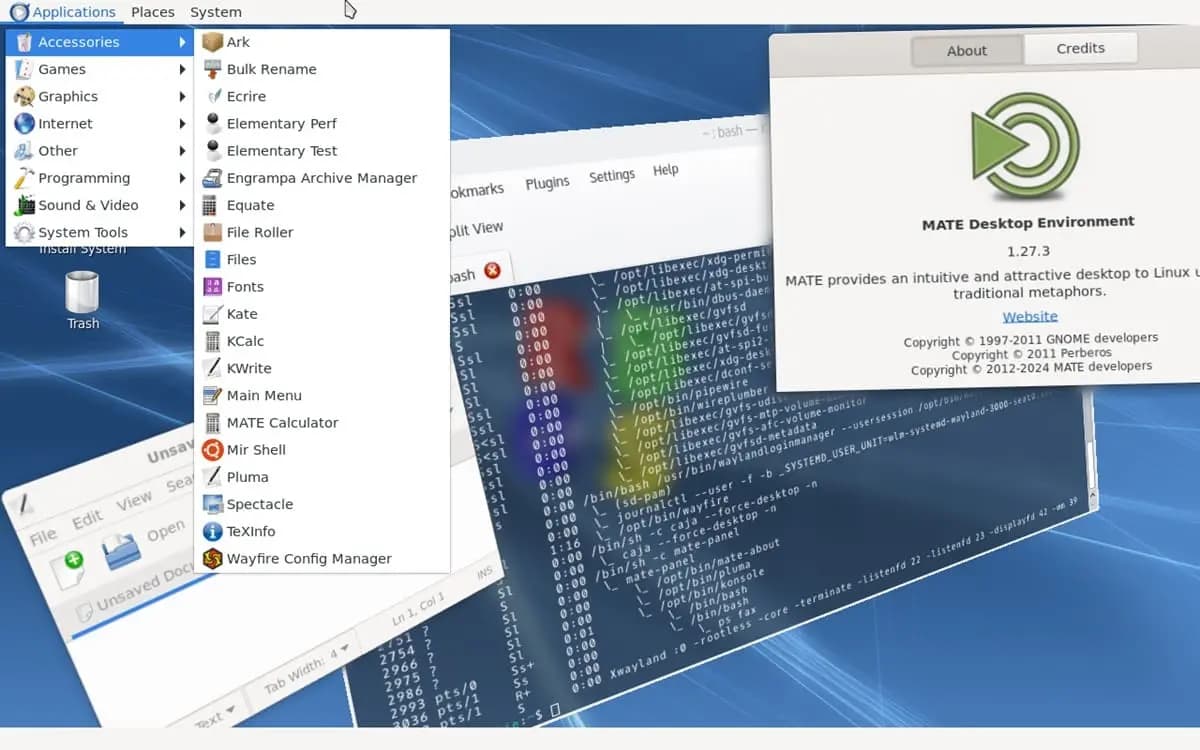Viewport: 1200px width, 750px height.
Task: Open the System menu in the panel
Action: pyautogui.click(x=215, y=12)
